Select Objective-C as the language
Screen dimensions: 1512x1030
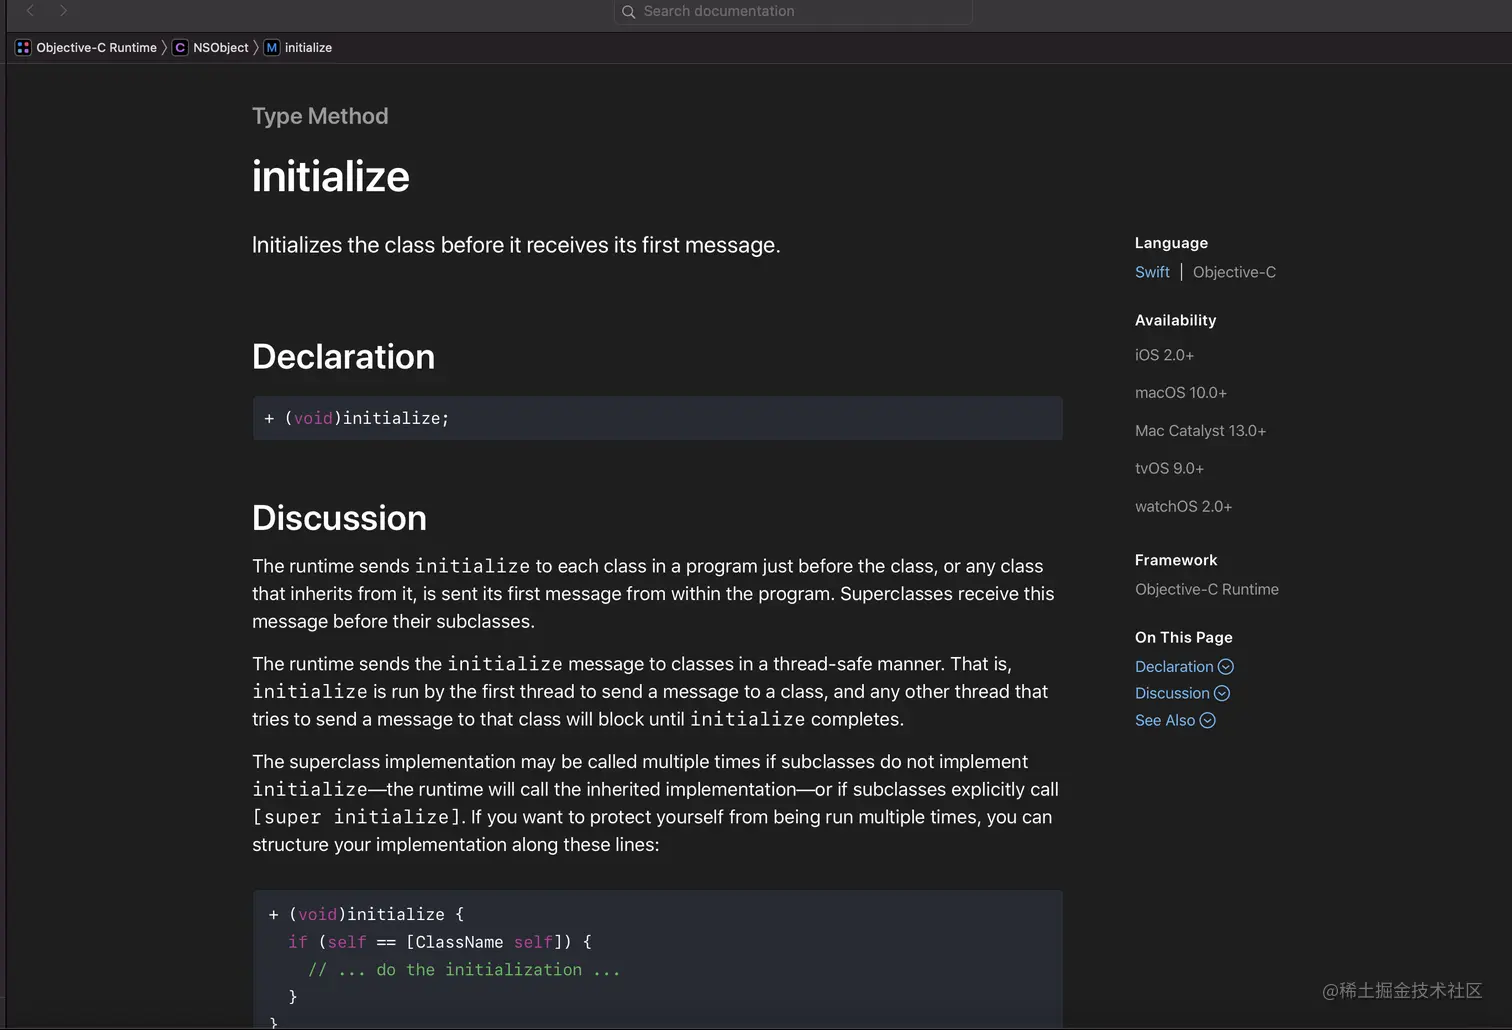pos(1234,272)
